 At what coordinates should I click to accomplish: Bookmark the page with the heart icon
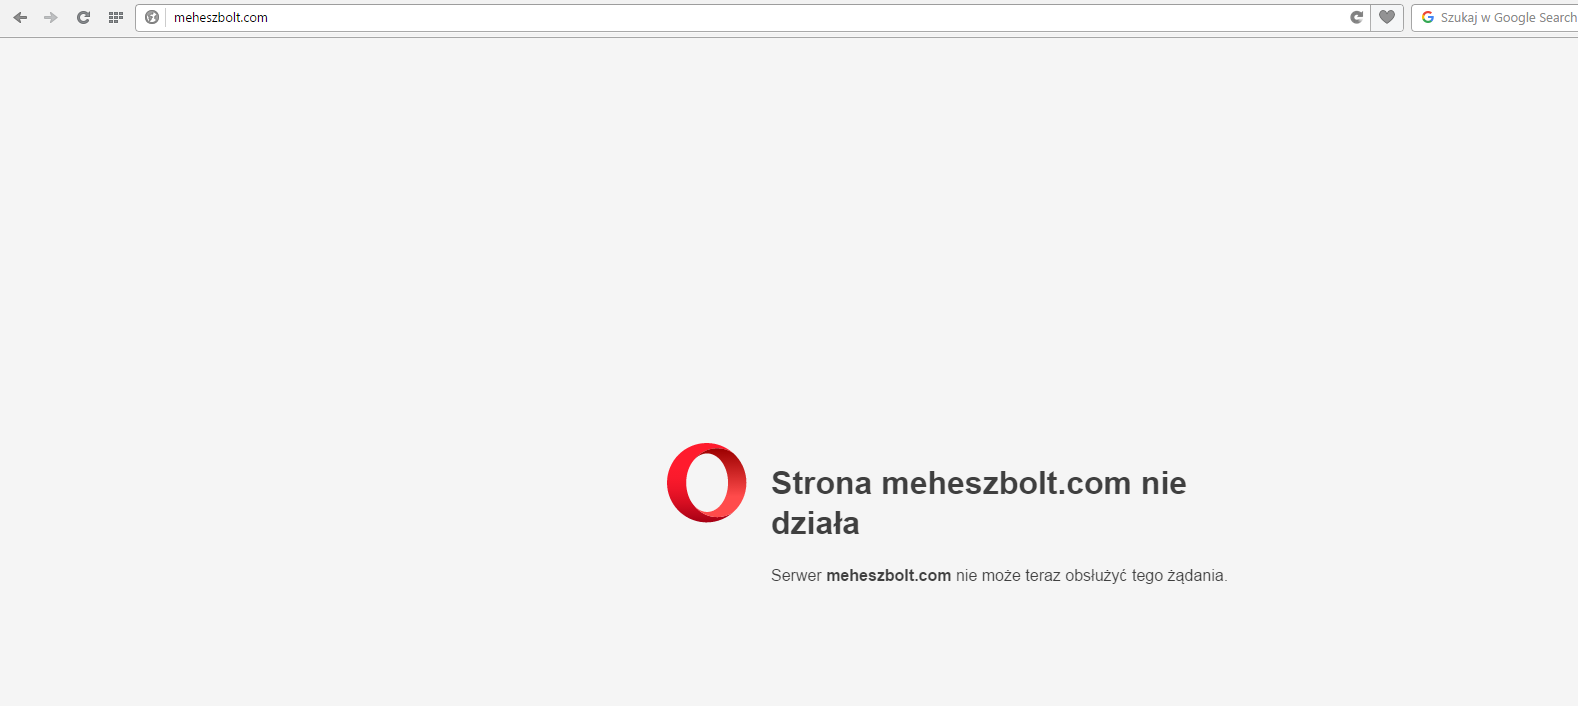coord(1387,17)
